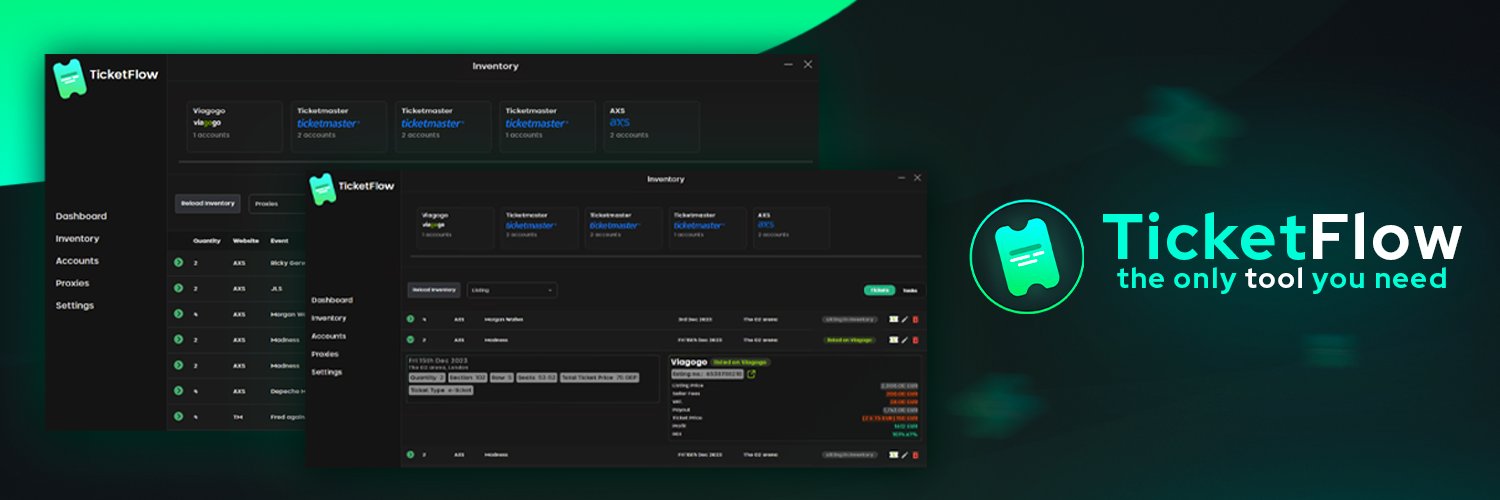
Task: Open Settings in back window sidebar
Action: [74, 305]
